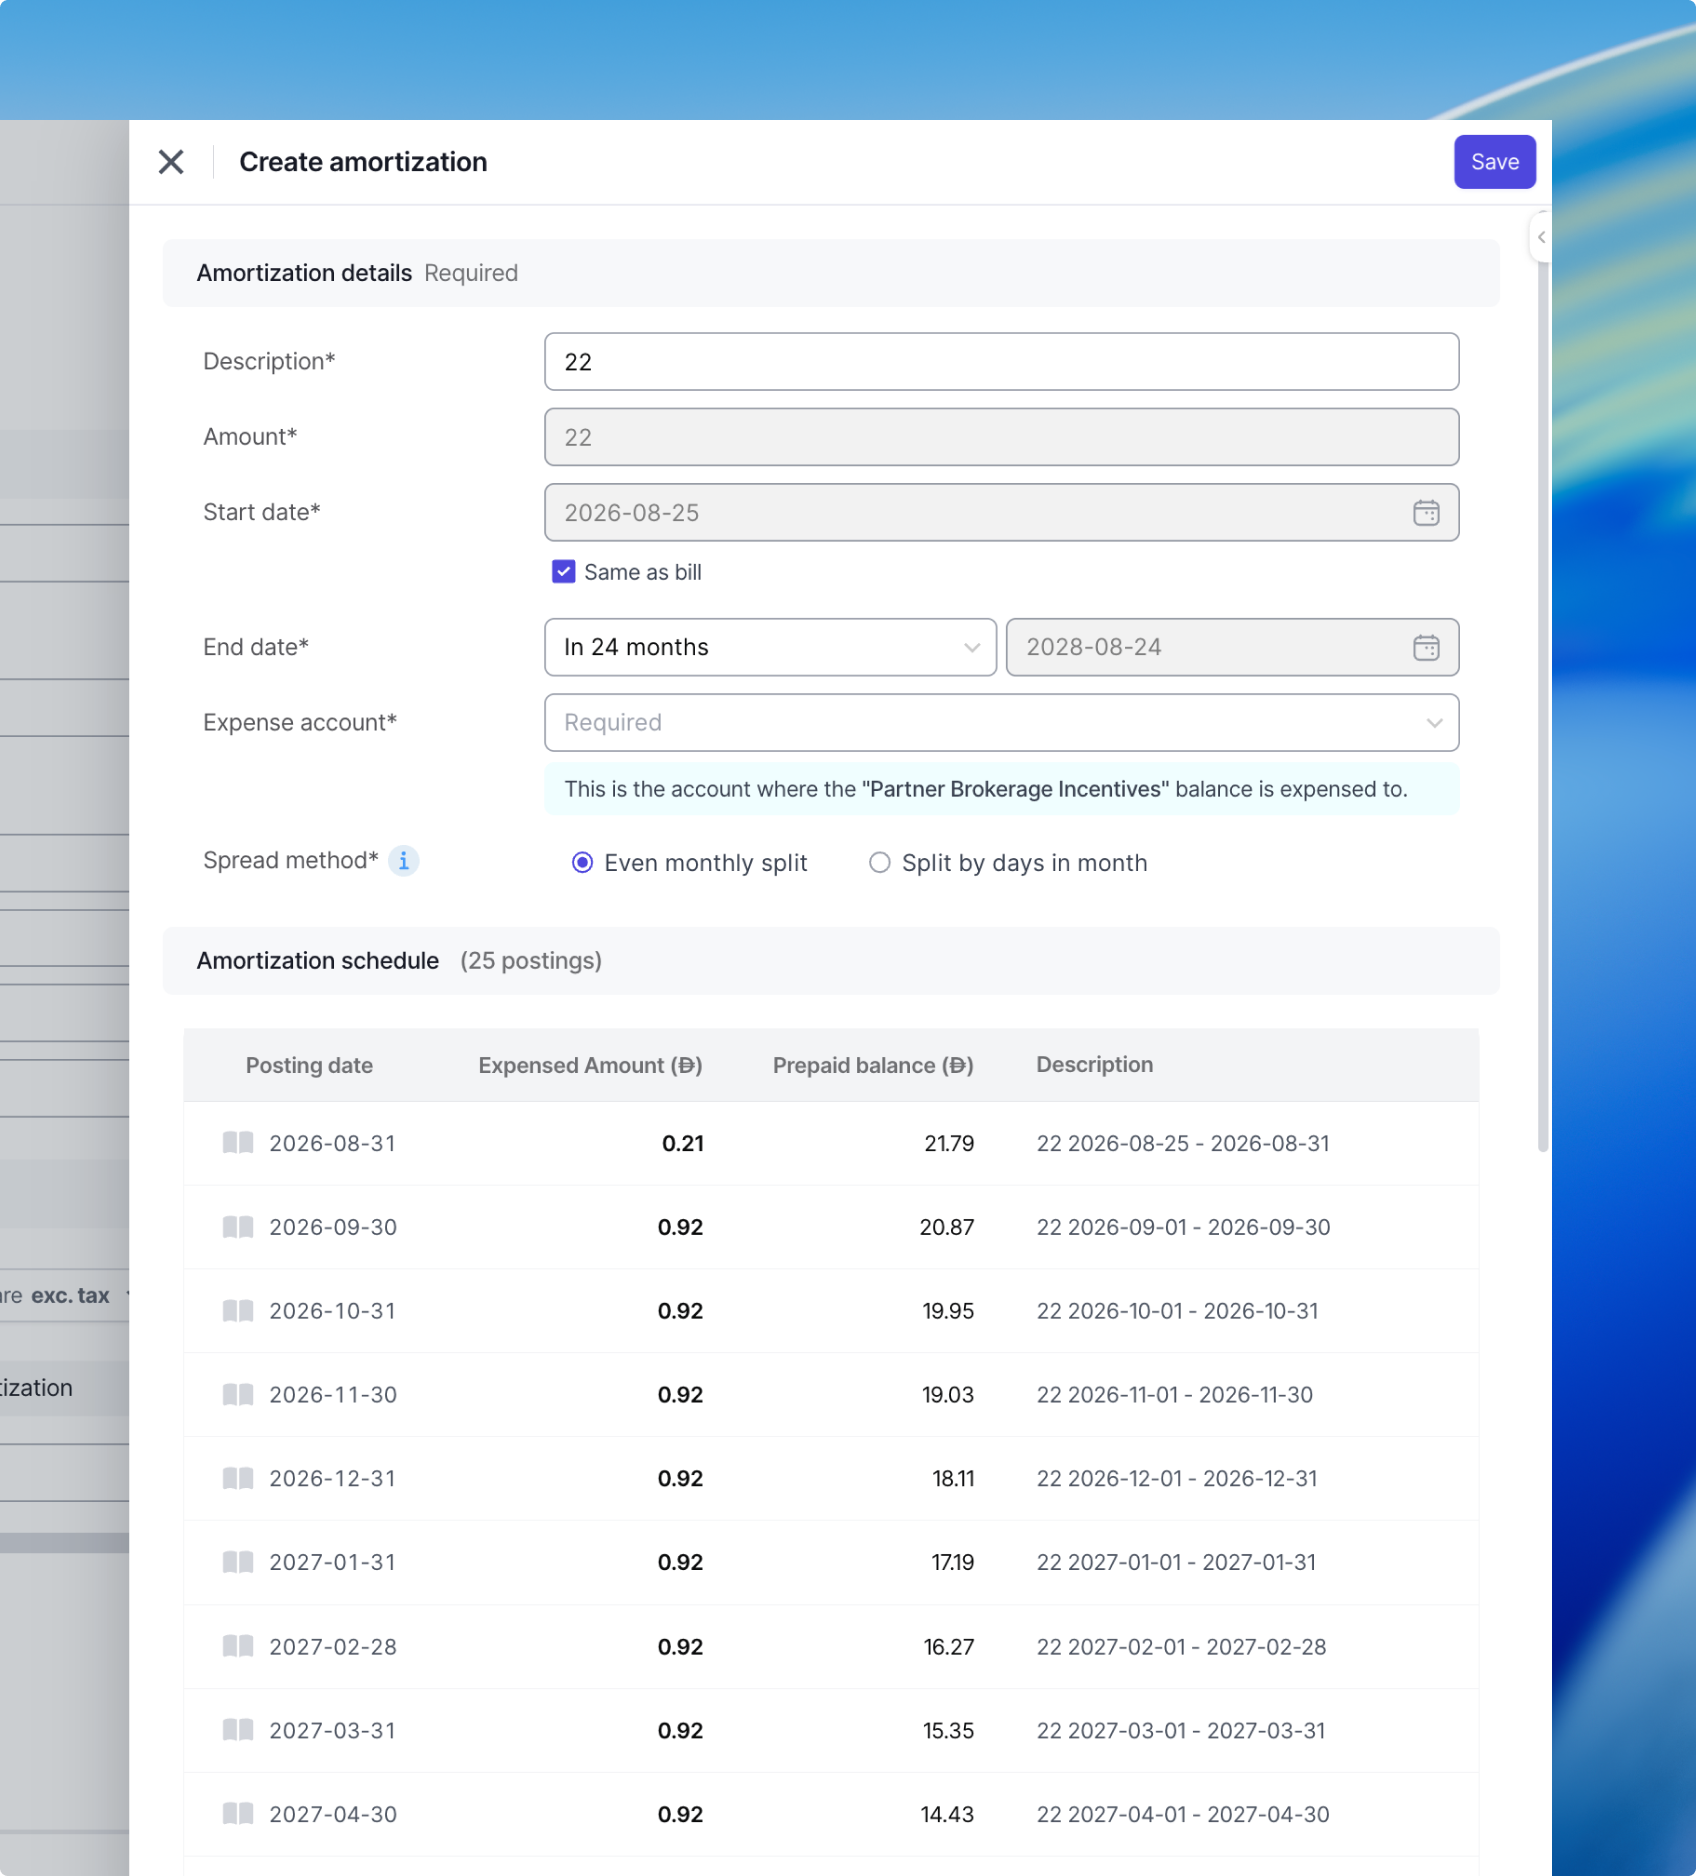Click the Posting date column header

(309, 1066)
